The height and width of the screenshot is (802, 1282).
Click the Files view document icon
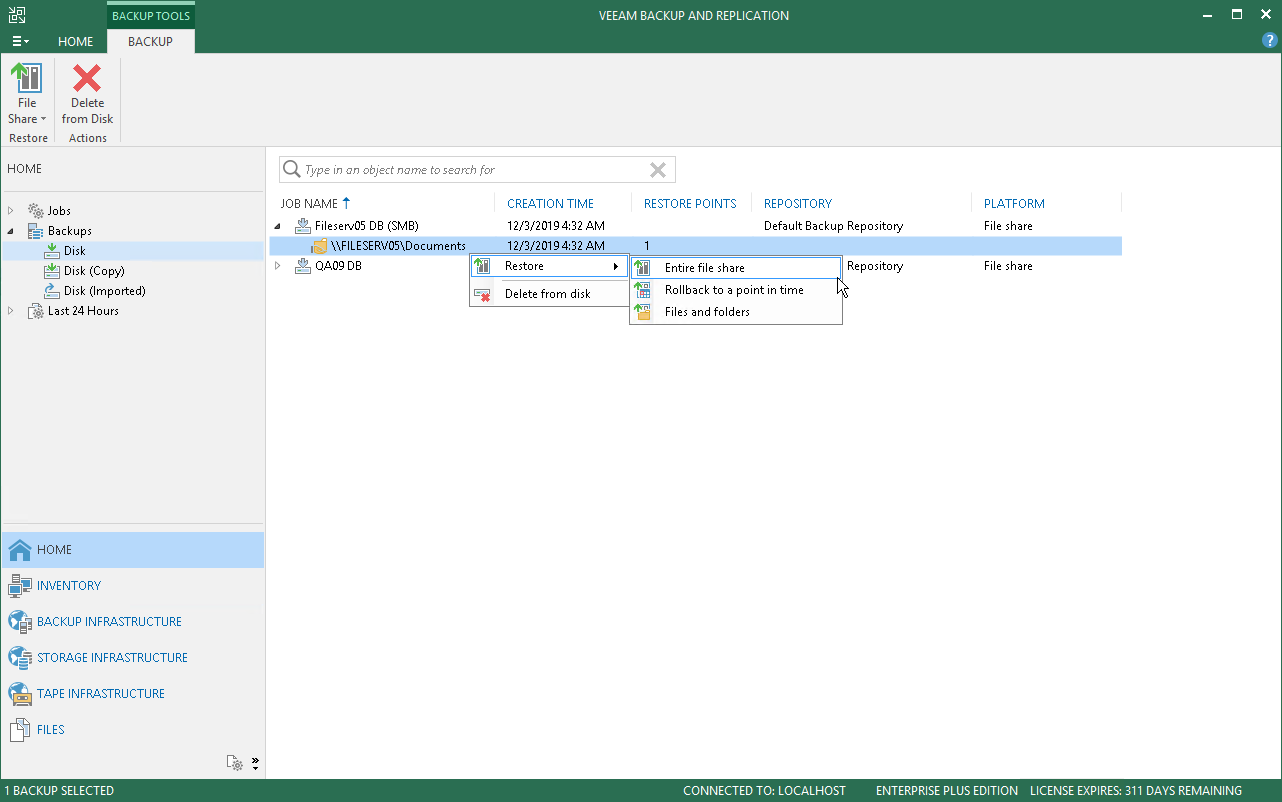click(20, 730)
